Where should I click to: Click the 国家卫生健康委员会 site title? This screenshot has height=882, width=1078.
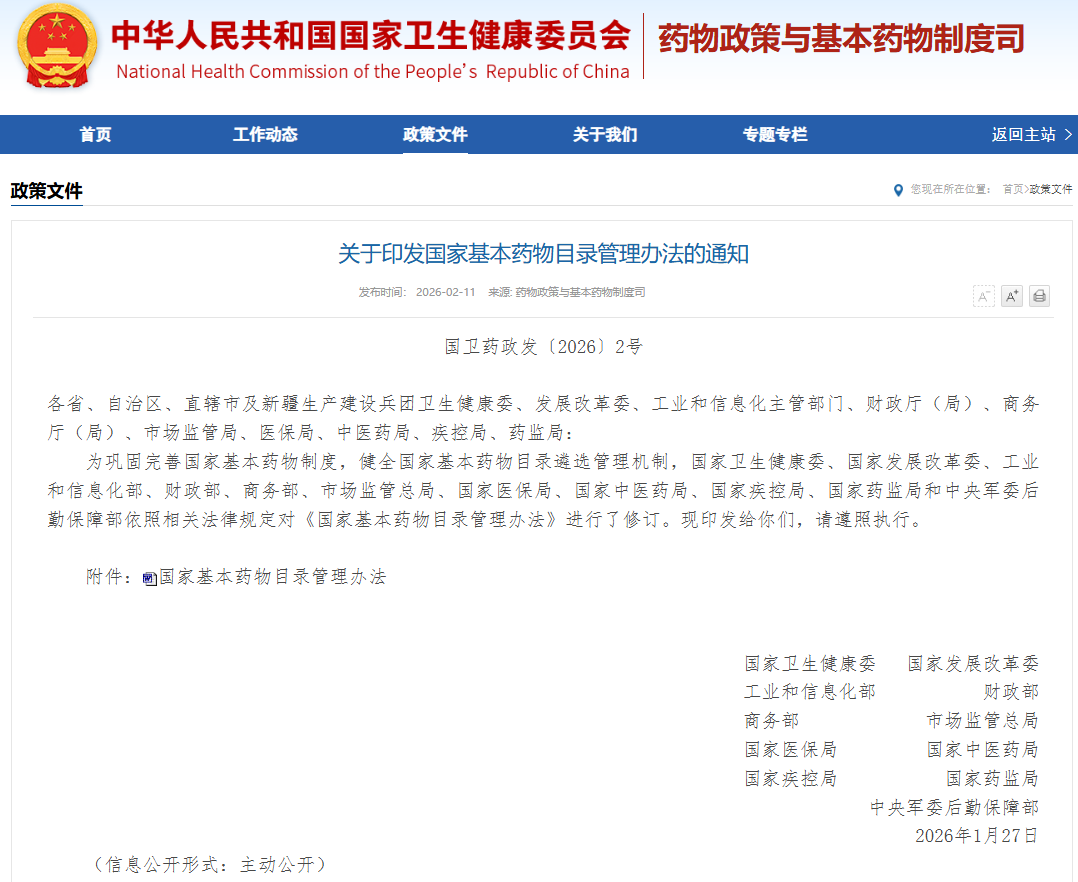pyautogui.click(x=371, y=36)
